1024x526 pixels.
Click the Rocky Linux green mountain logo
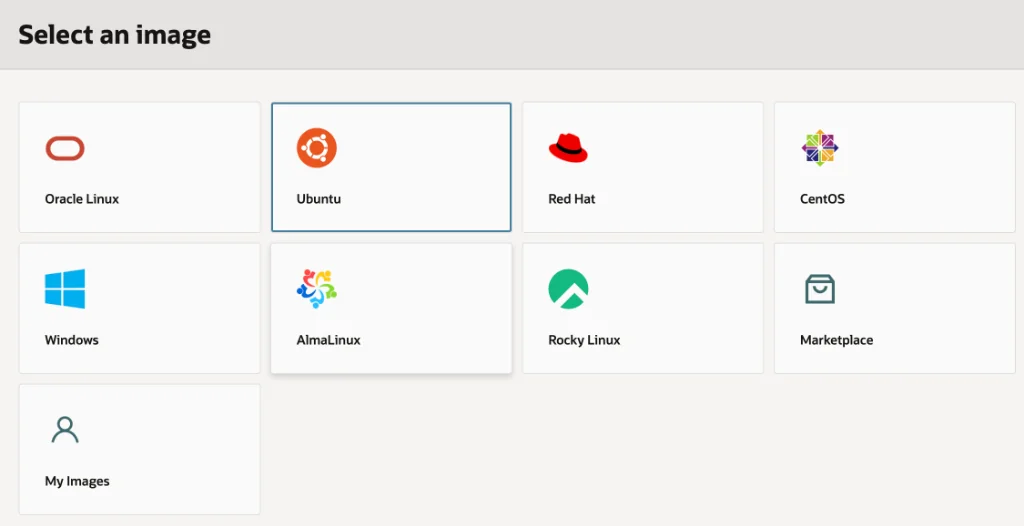click(x=568, y=289)
